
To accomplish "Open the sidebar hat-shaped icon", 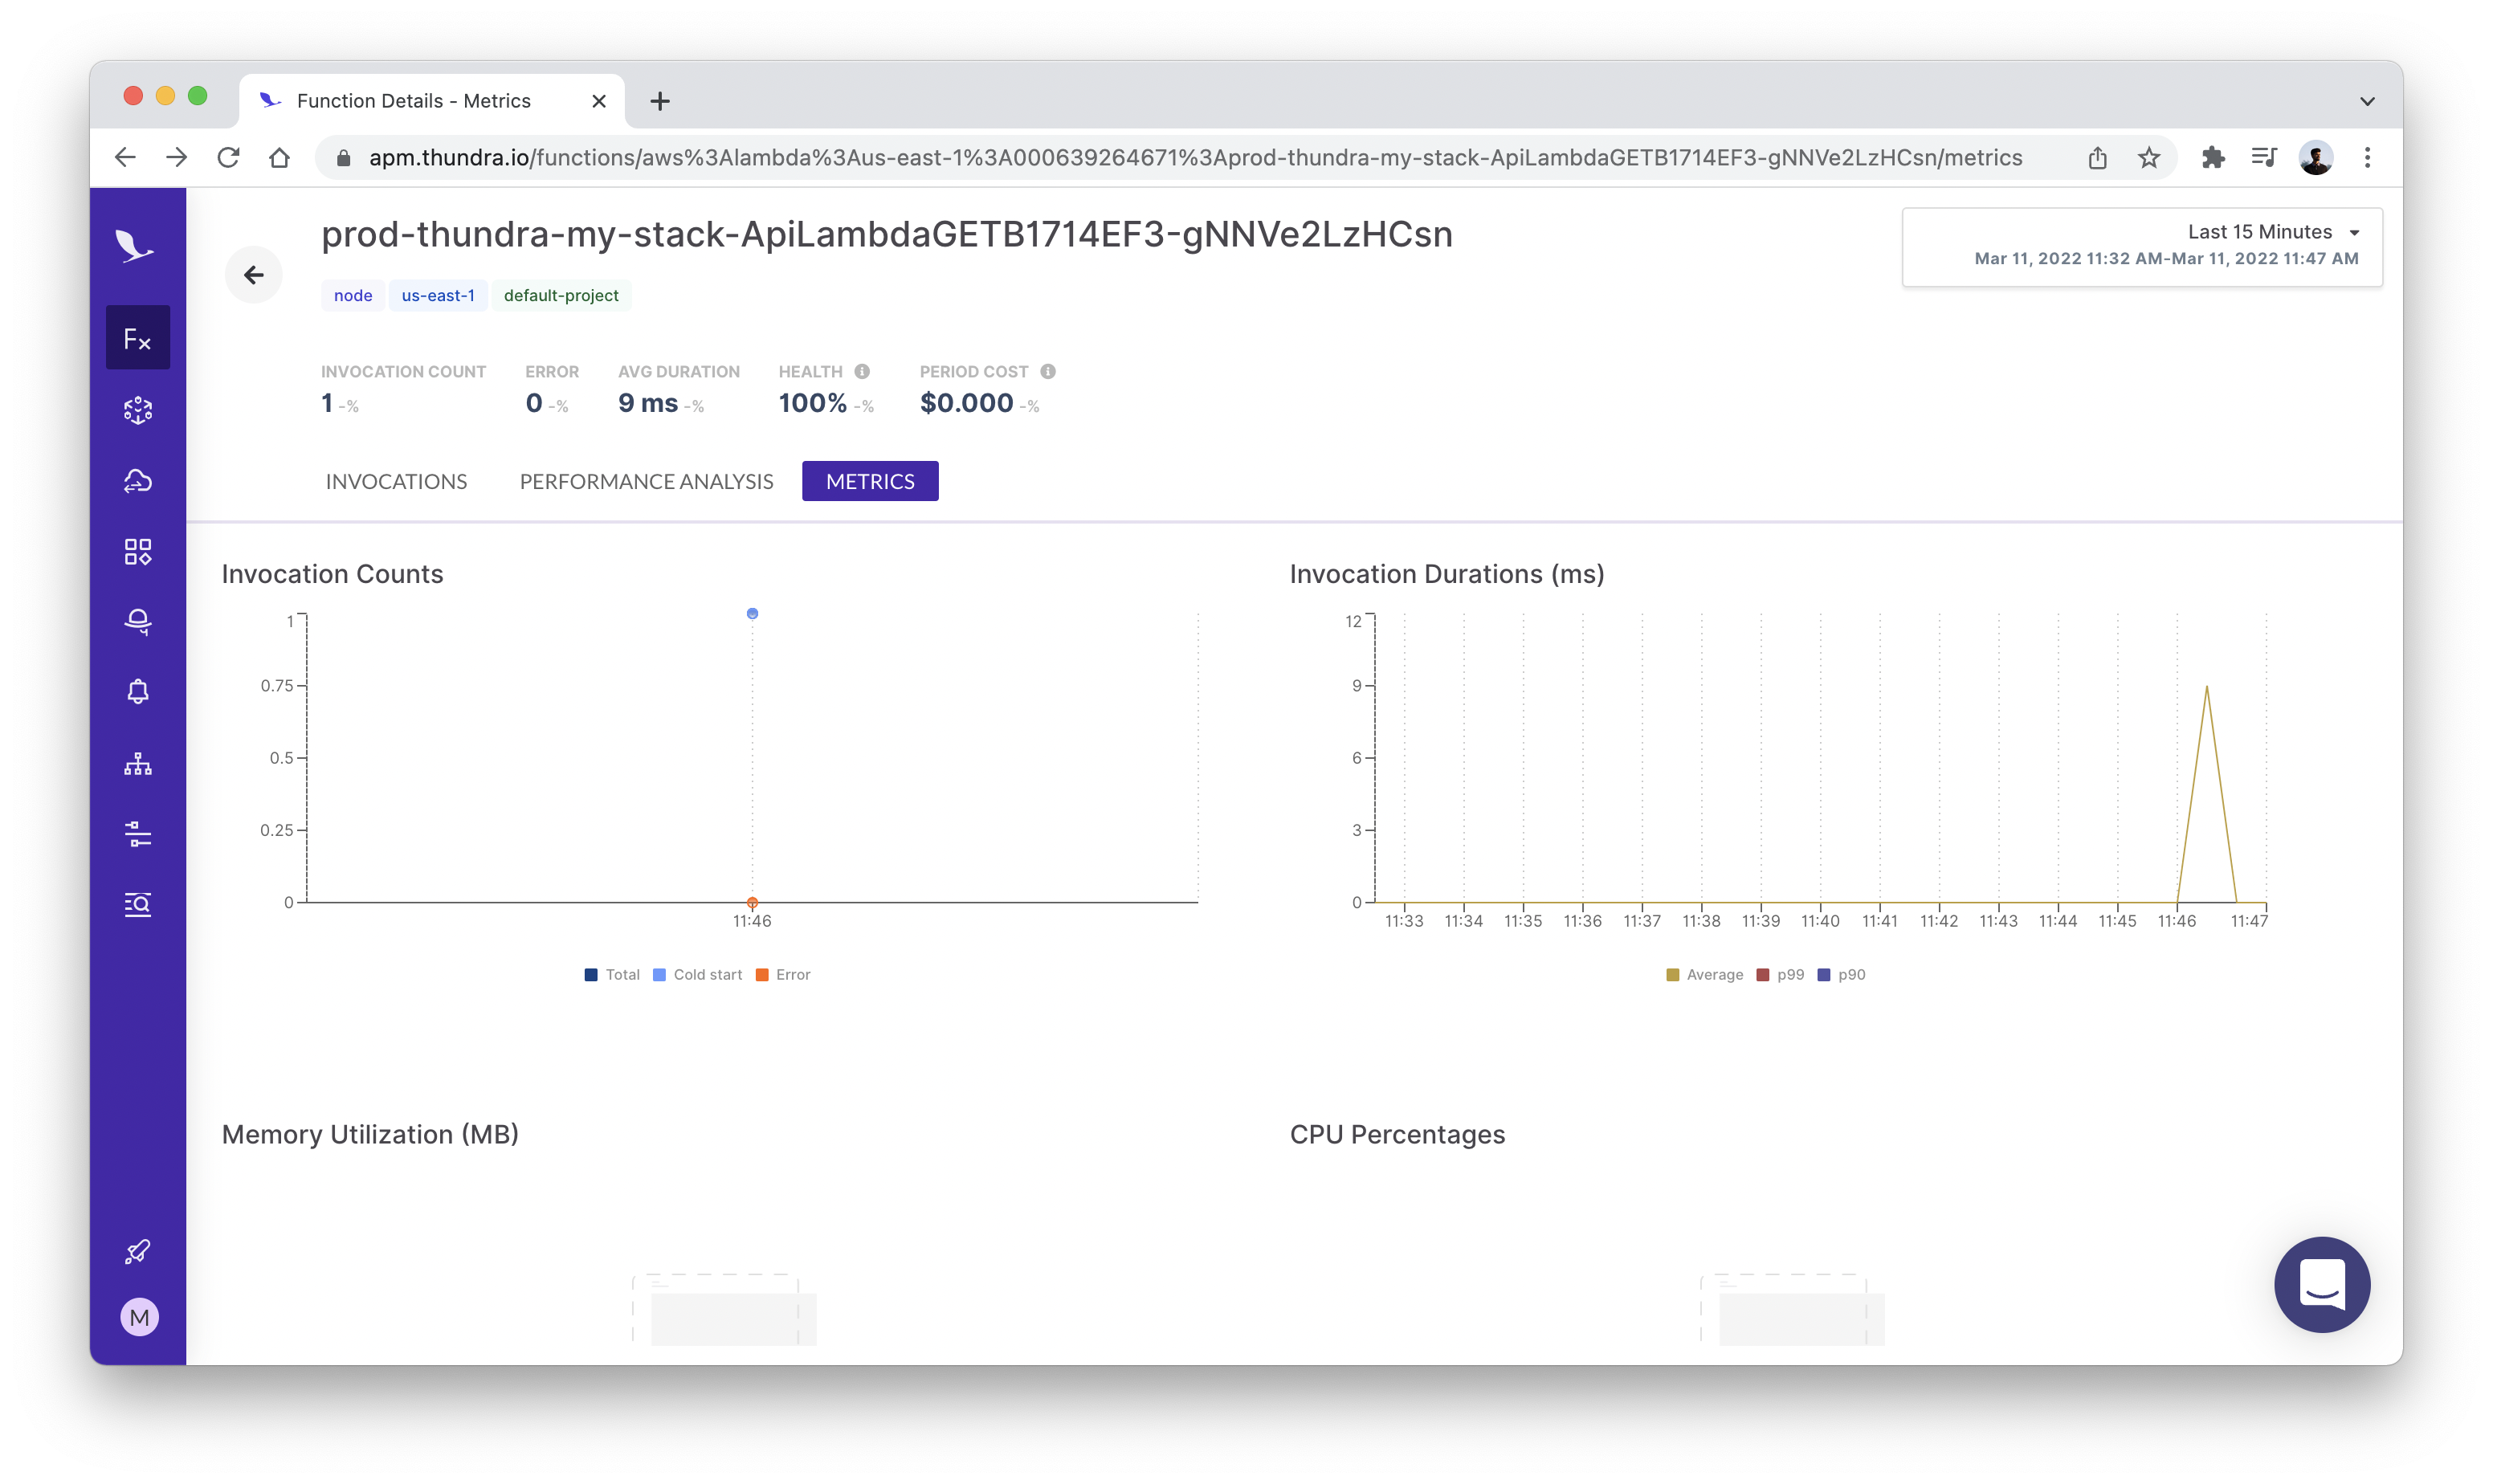I will tap(138, 622).
